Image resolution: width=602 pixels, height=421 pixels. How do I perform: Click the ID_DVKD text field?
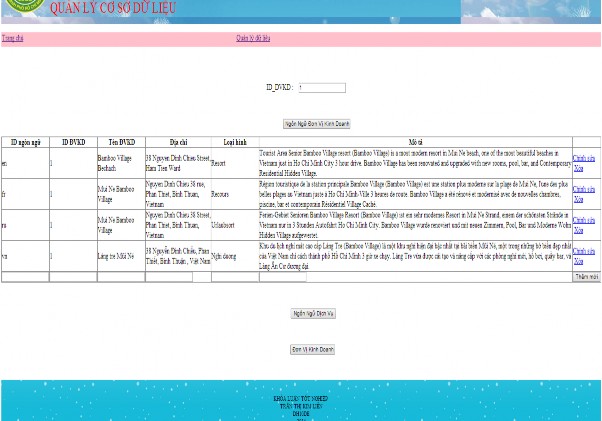click(322, 88)
